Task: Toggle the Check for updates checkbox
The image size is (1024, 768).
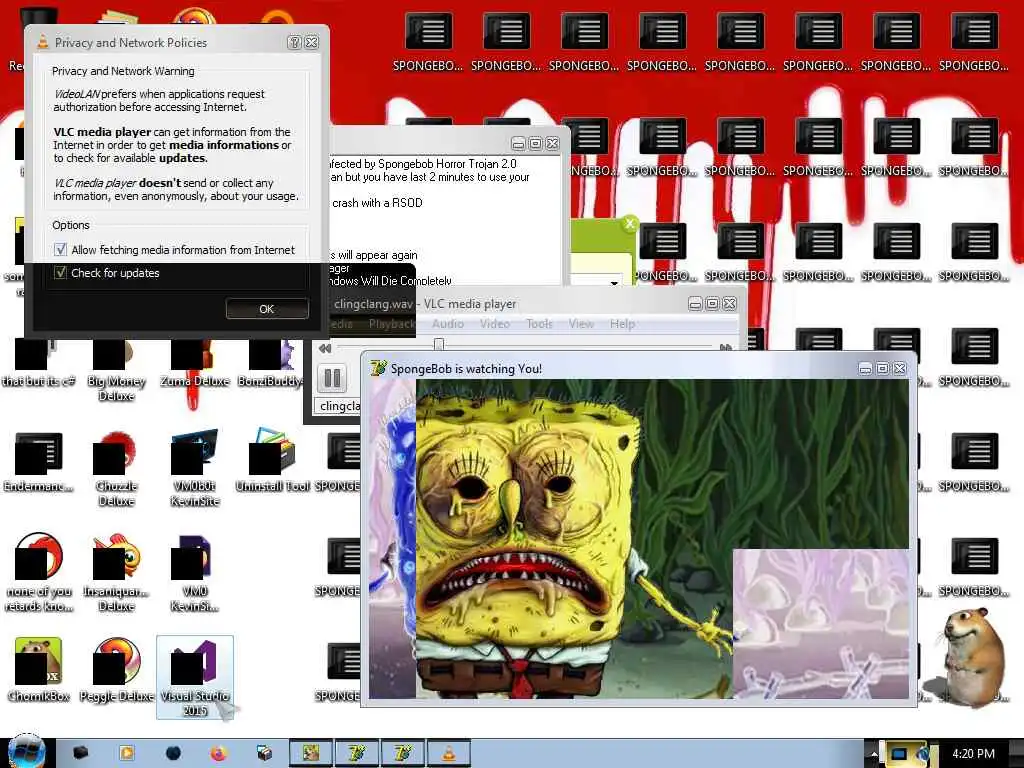Action: tap(60, 272)
